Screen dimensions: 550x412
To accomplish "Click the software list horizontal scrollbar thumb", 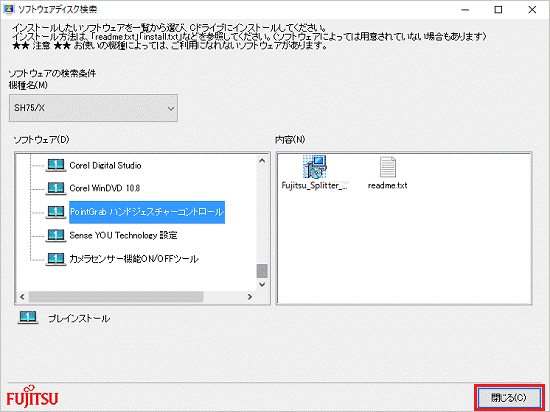I will [116, 297].
